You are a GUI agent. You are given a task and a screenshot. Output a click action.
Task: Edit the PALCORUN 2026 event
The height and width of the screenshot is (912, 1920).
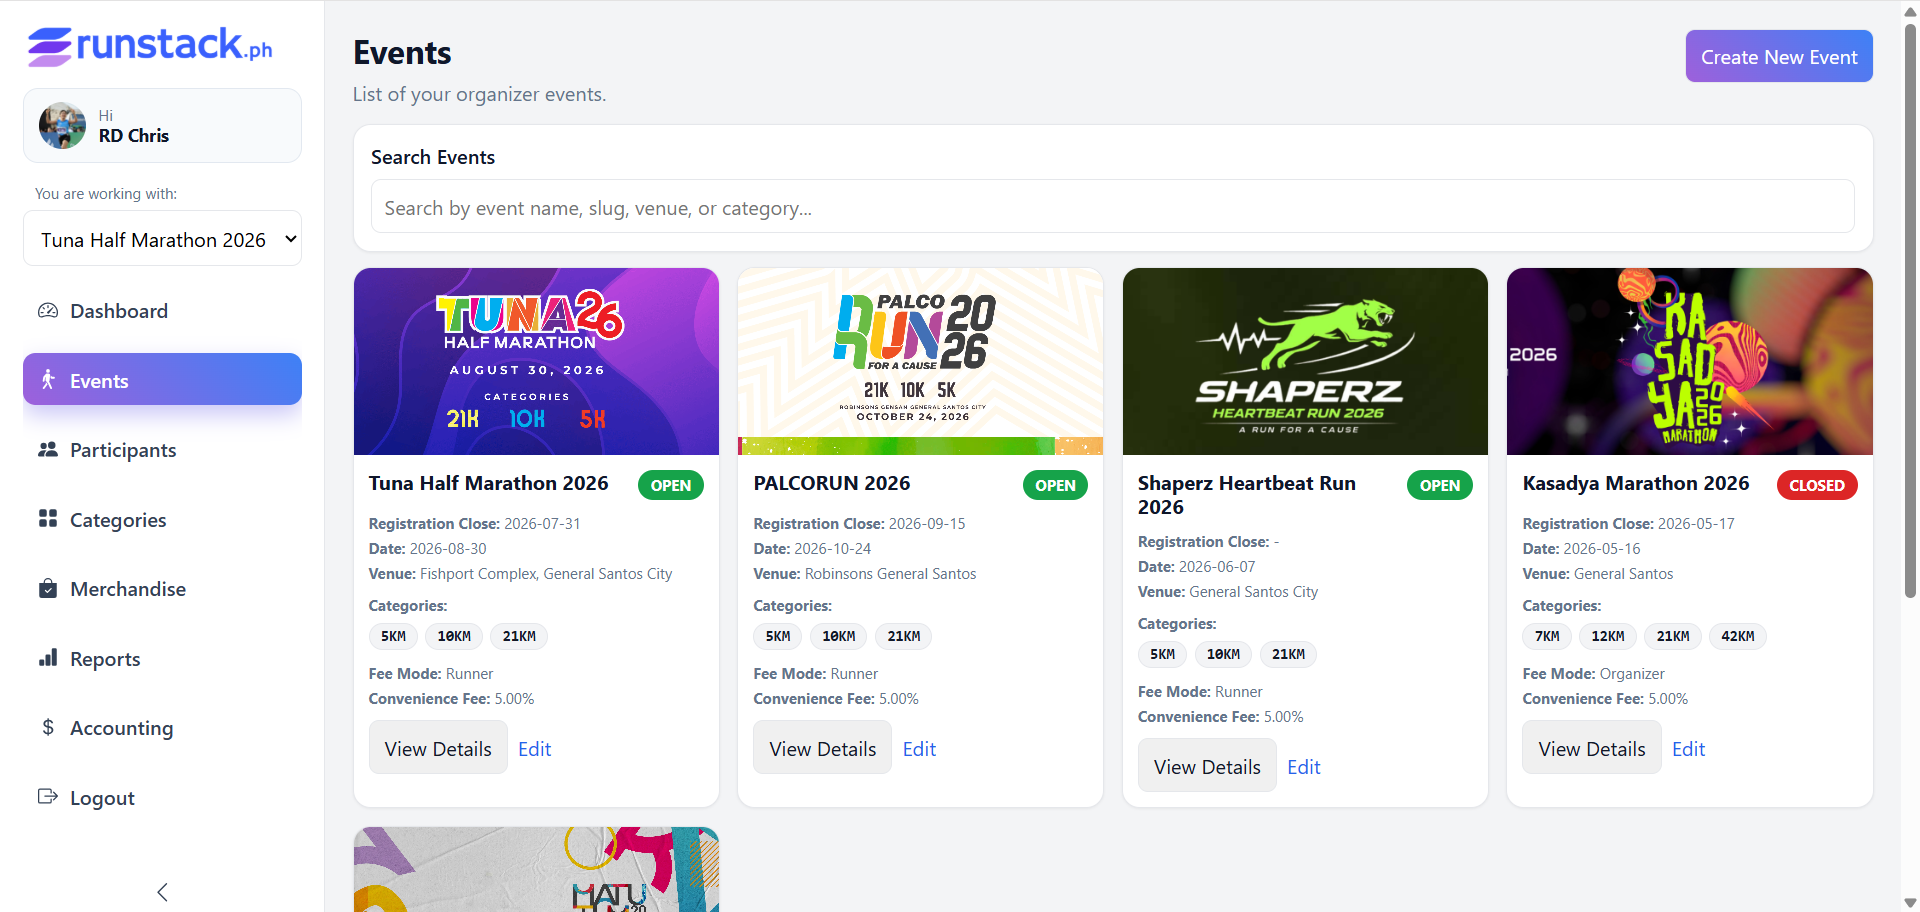[919, 749]
